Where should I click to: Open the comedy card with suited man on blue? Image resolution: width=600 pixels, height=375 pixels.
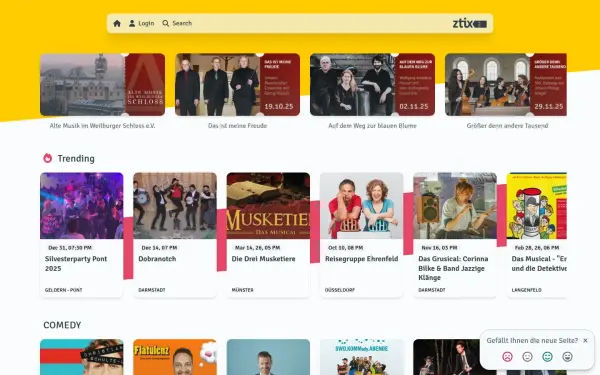click(x=268, y=357)
